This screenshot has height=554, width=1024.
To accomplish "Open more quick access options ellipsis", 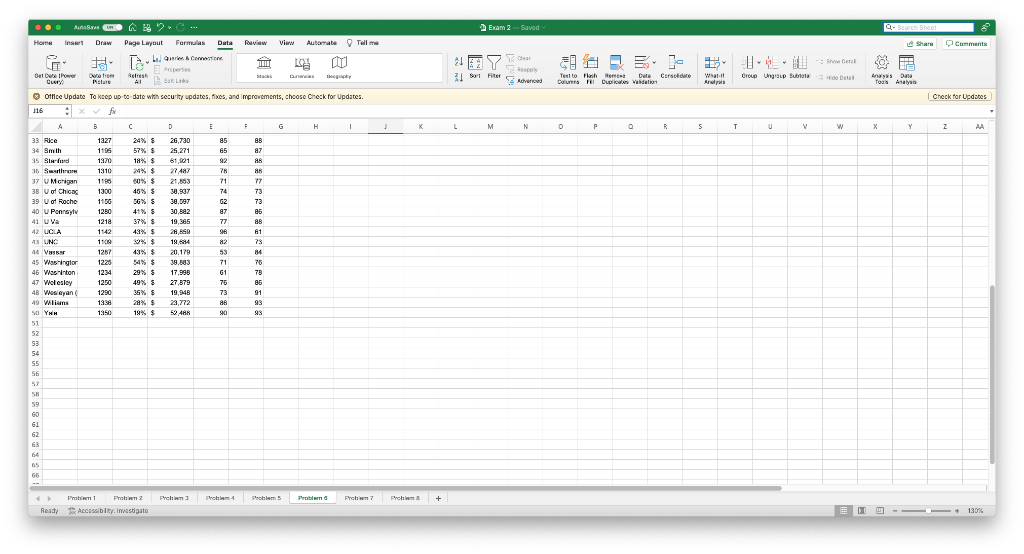I will coord(194,27).
